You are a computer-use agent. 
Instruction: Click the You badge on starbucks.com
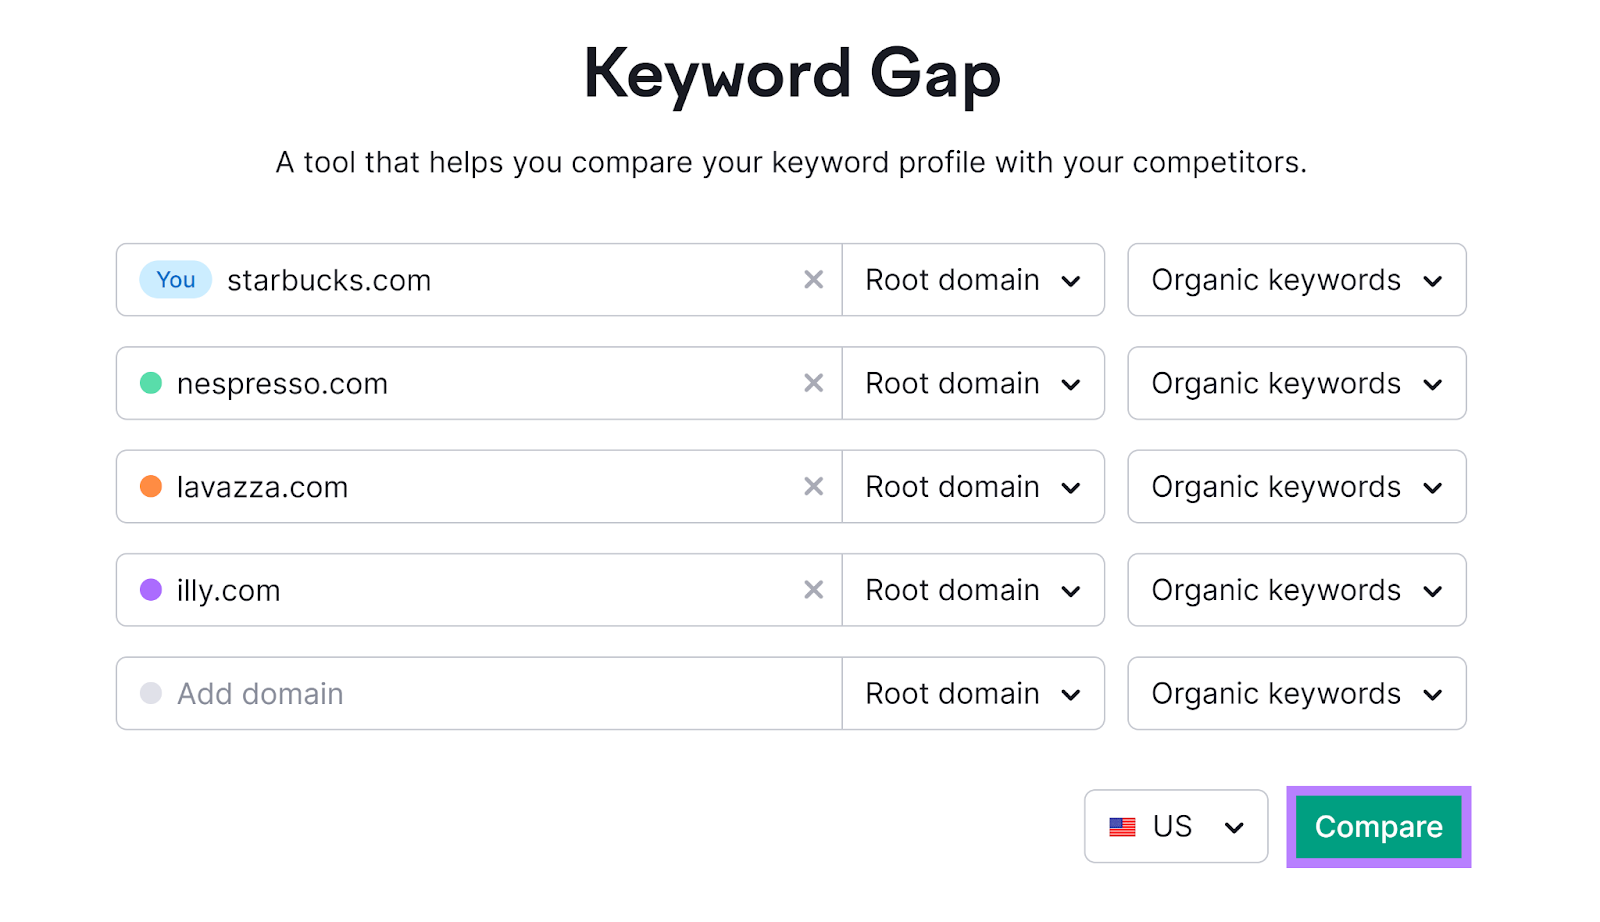click(x=174, y=280)
